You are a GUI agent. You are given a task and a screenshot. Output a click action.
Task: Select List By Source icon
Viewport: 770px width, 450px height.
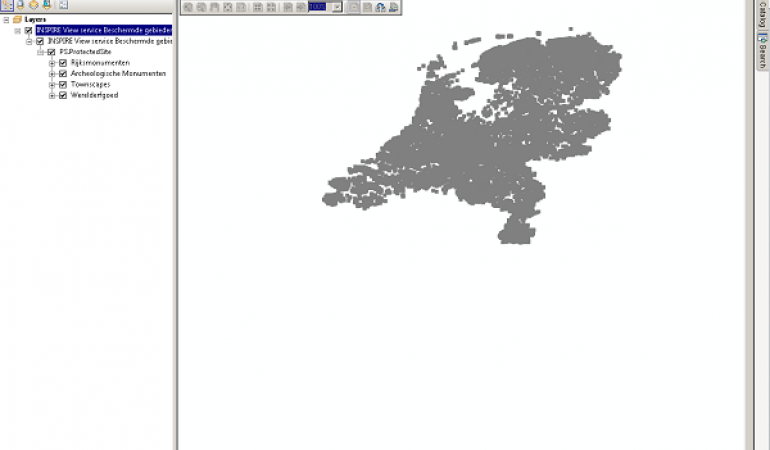20,5
